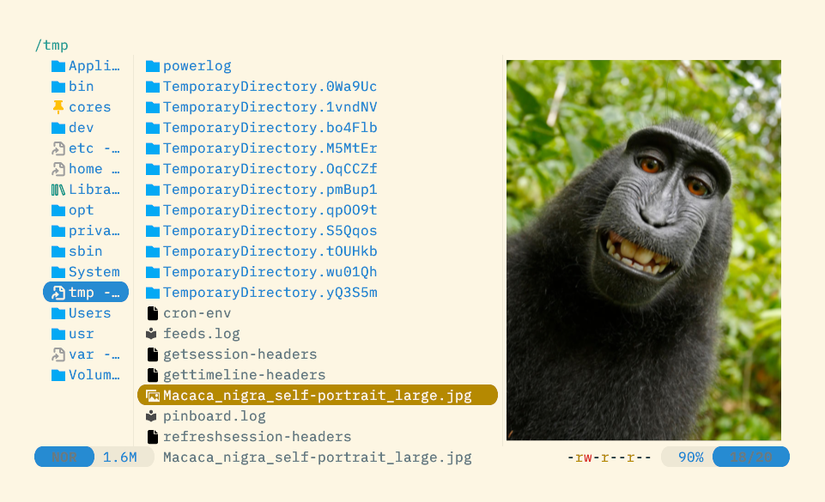Click the -rw-r--r-- permissions text
Viewport: 825px width, 502px height.
609,457
